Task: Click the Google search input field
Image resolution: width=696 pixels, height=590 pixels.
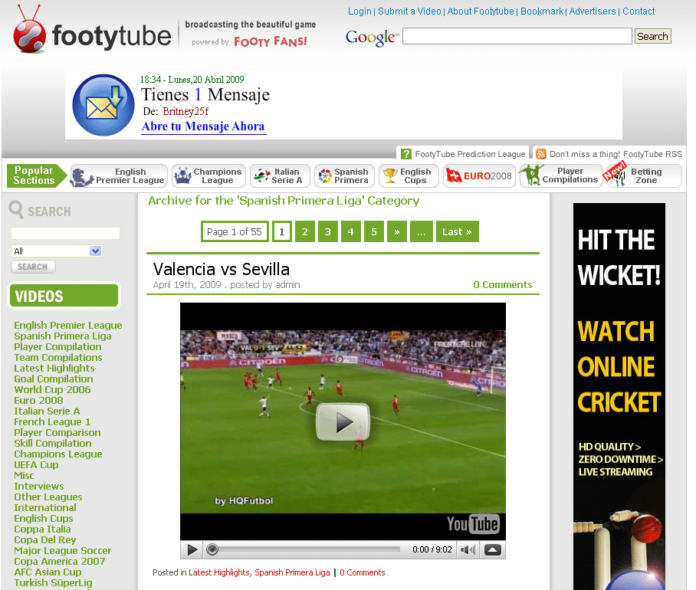Action: click(x=517, y=36)
